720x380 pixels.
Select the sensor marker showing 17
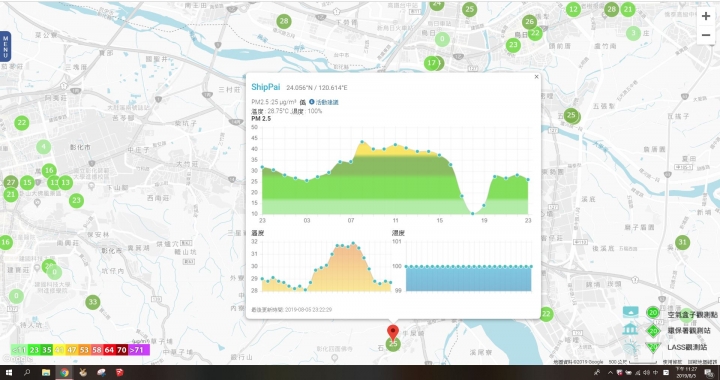coord(432,63)
